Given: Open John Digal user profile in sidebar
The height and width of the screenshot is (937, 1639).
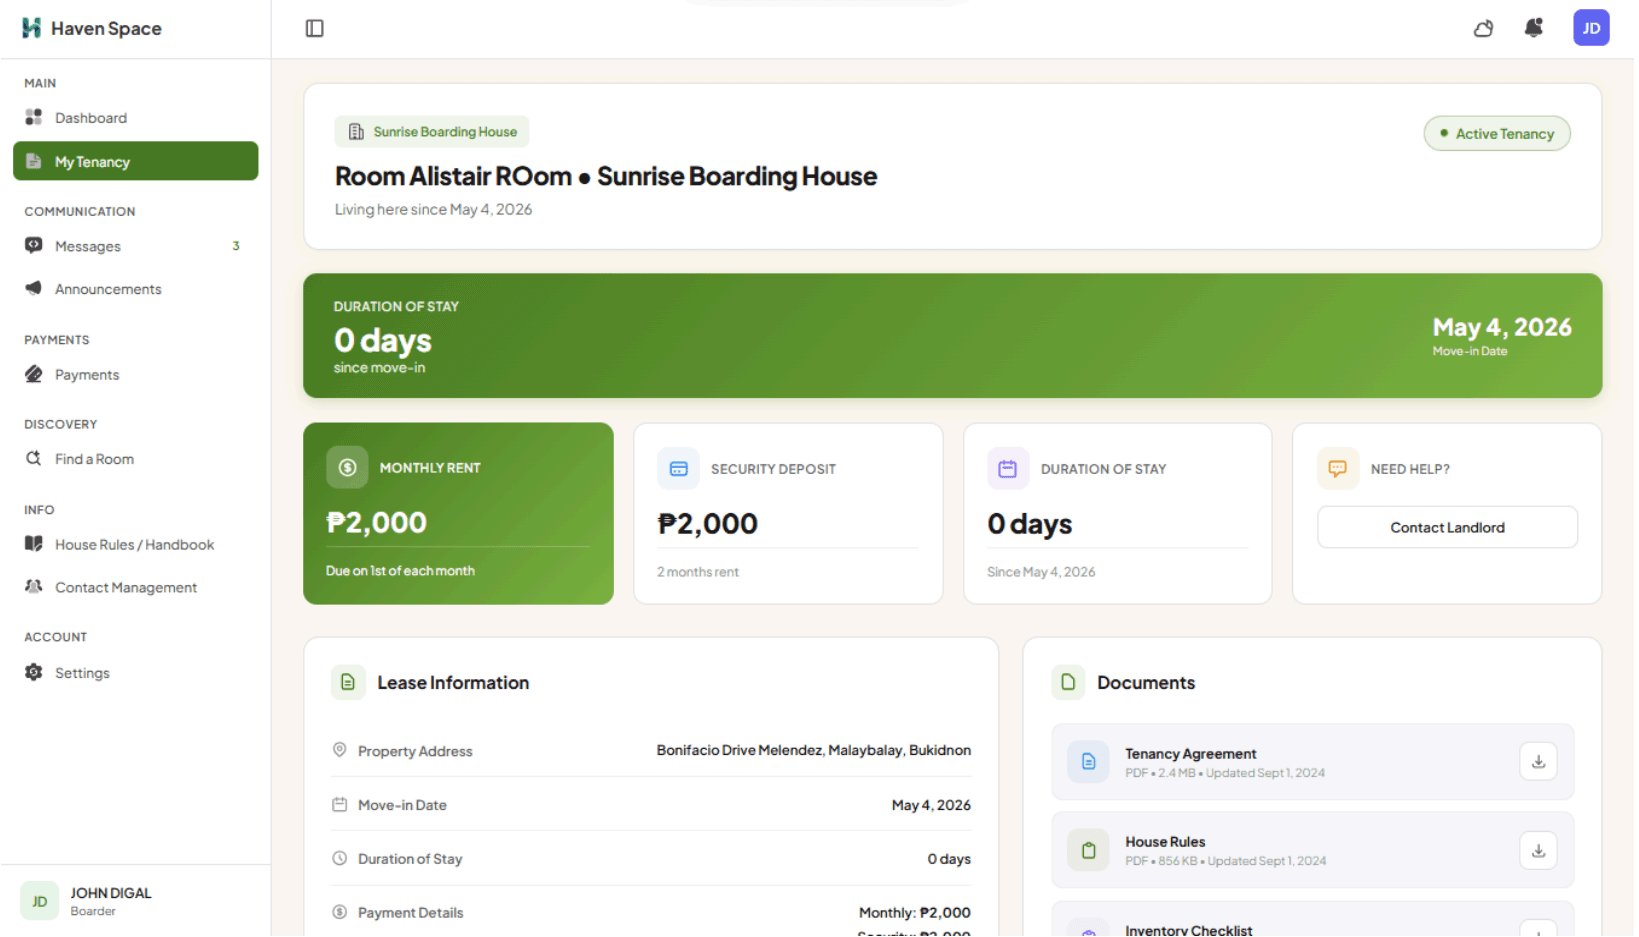Looking at the screenshot, I should 136,901.
